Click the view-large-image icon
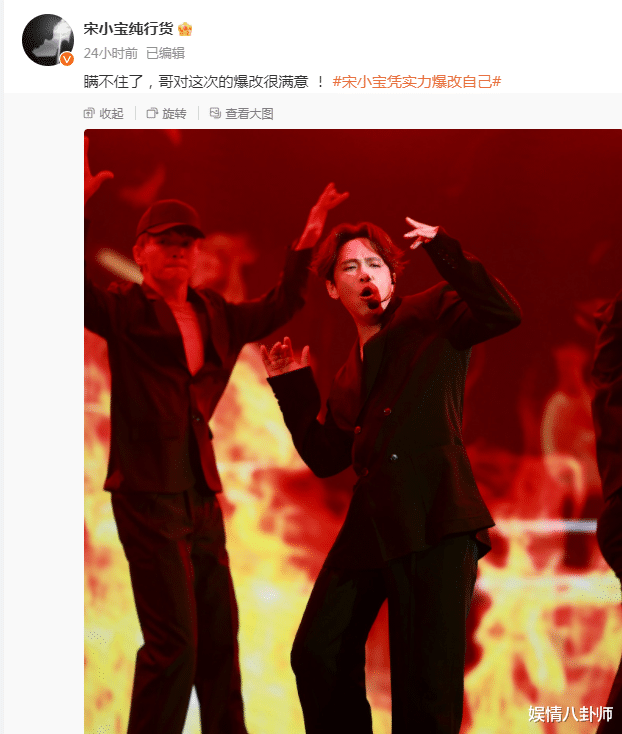The width and height of the screenshot is (622, 734). (x=215, y=113)
